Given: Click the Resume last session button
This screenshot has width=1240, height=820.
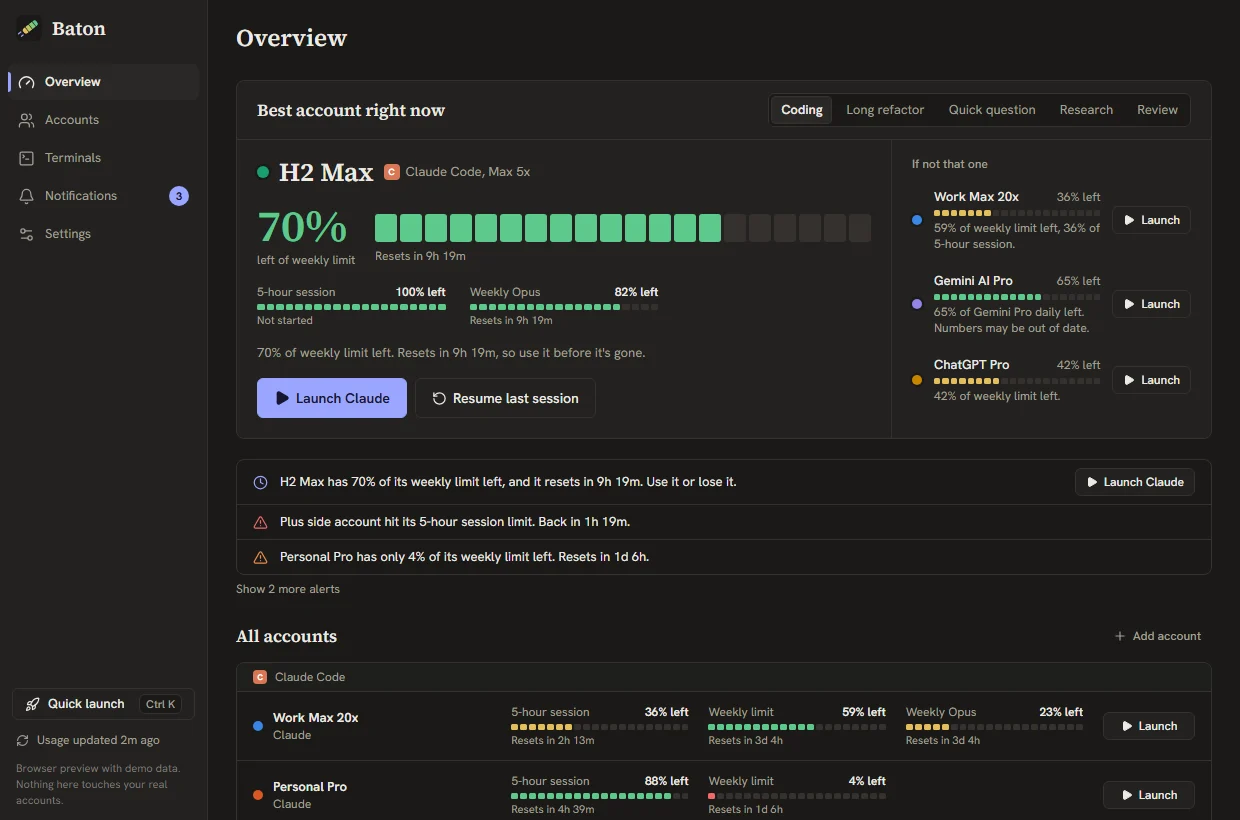Looking at the screenshot, I should tap(505, 398).
